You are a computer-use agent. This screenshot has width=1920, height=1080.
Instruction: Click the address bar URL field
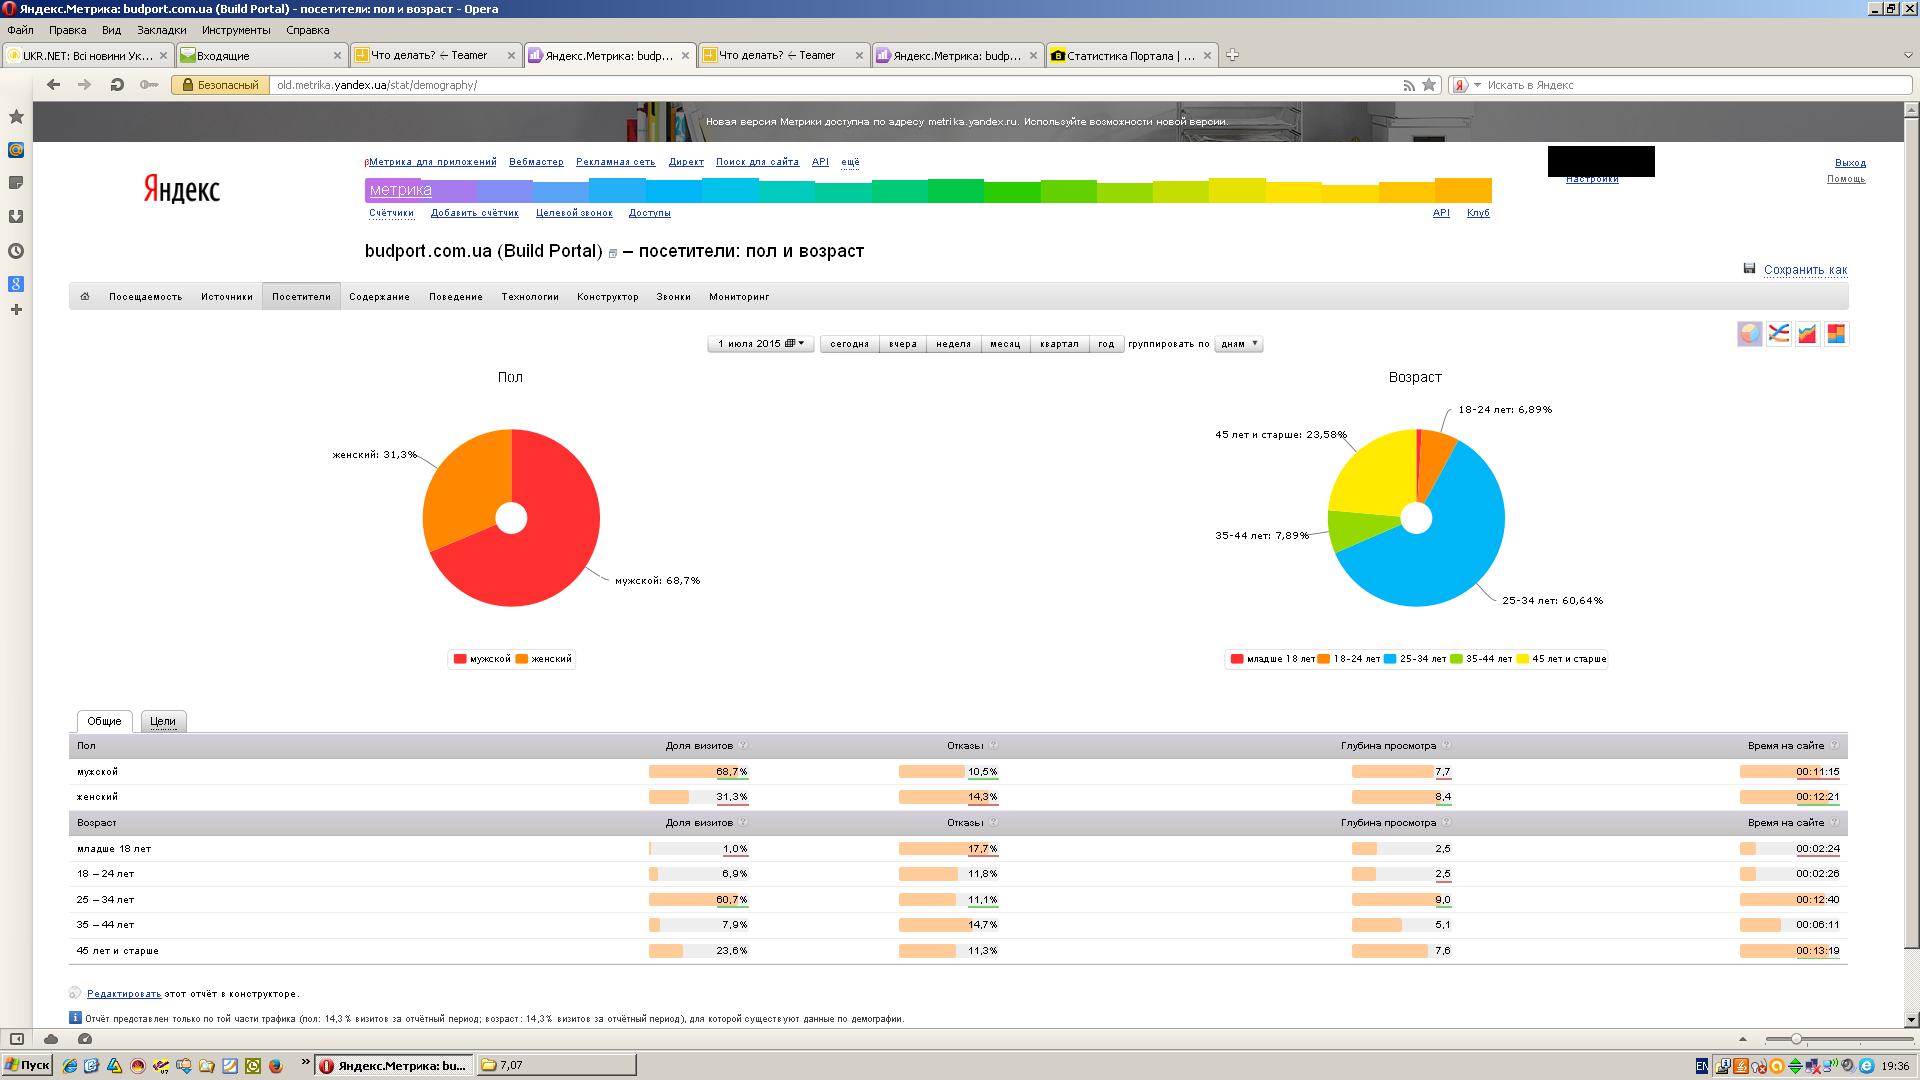pyautogui.click(x=835, y=85)
